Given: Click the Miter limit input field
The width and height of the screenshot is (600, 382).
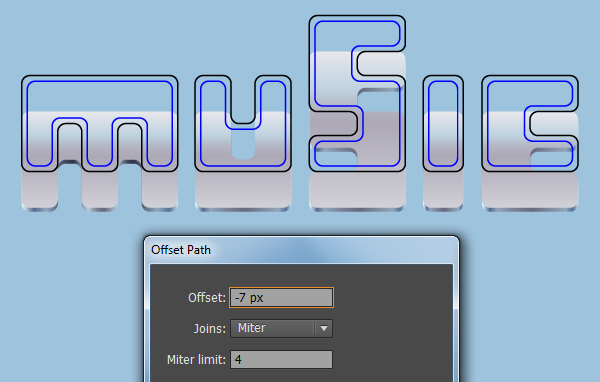Looking at the screenshot, I should 281,359.
